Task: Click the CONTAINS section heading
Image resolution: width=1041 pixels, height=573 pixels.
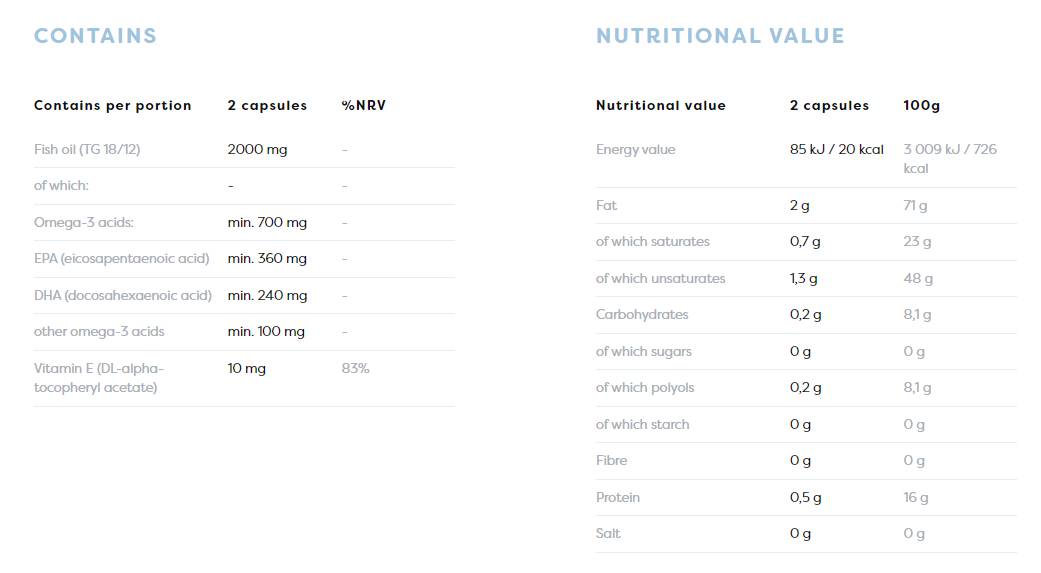Action: (x=95, y=36)
